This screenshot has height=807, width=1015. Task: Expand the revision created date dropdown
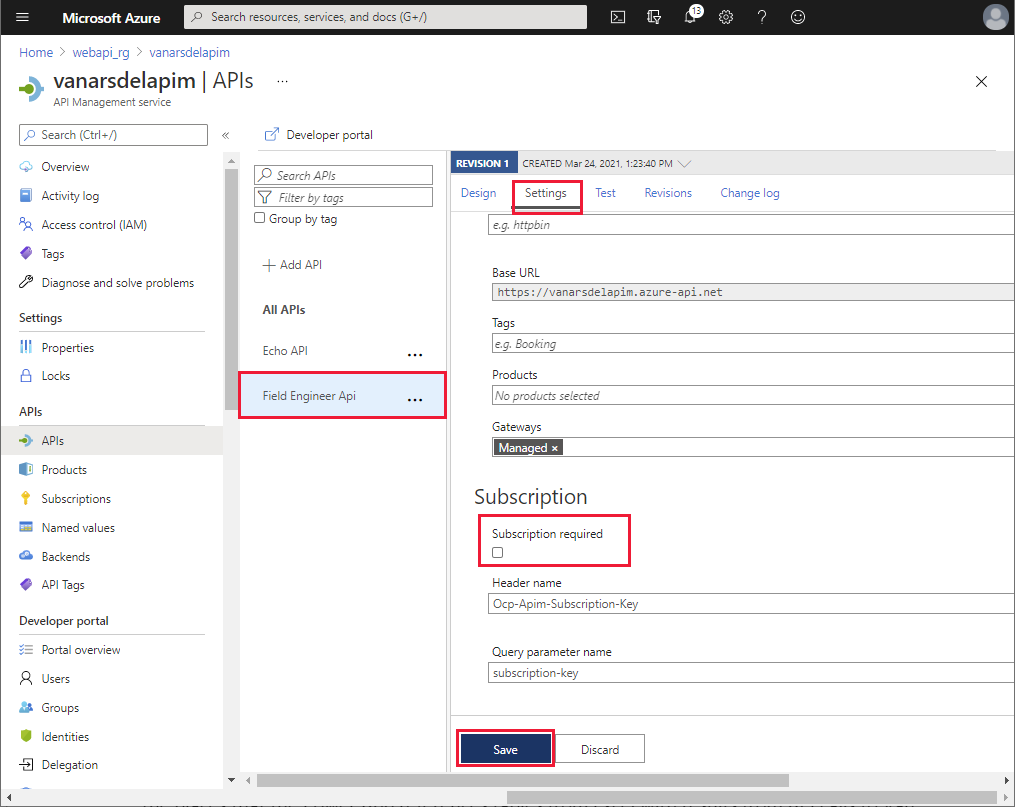coord(684,164)
